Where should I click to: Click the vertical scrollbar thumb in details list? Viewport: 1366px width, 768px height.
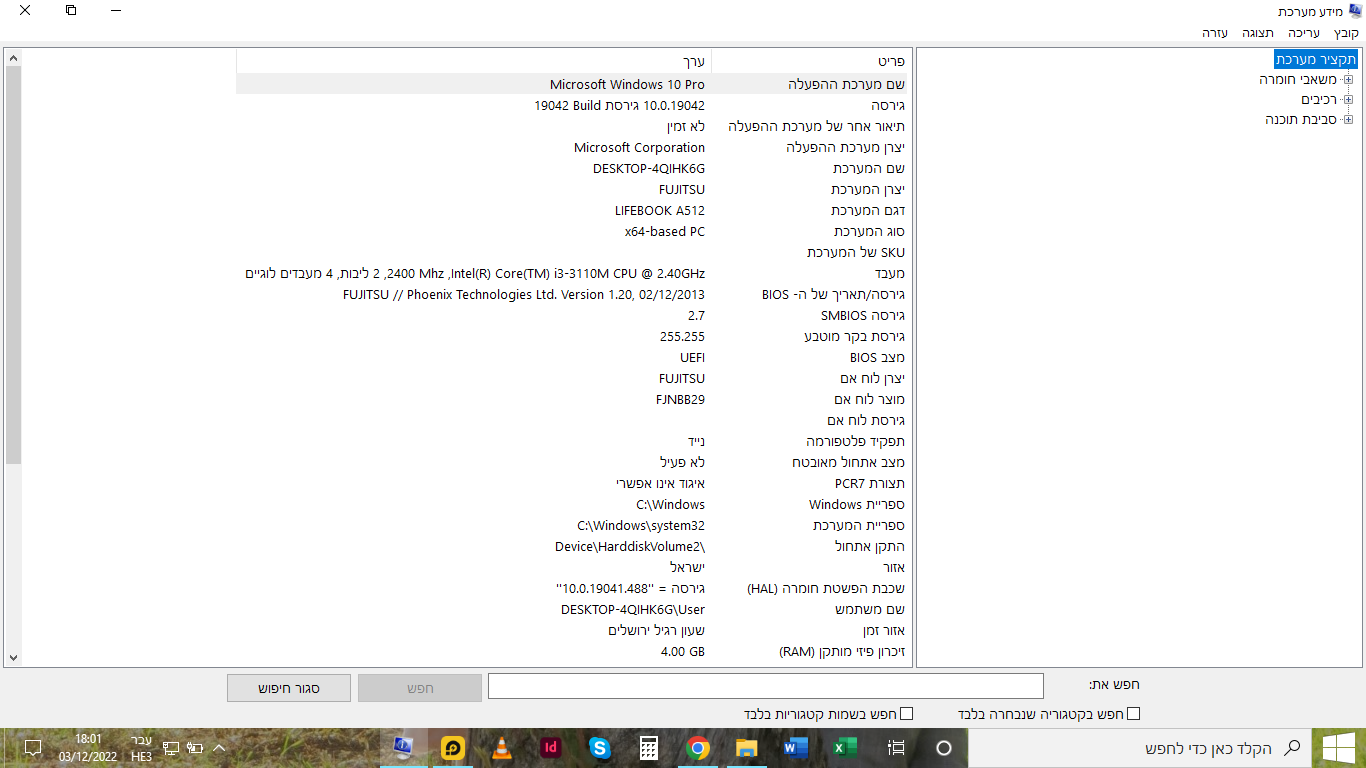click(13, 266)
